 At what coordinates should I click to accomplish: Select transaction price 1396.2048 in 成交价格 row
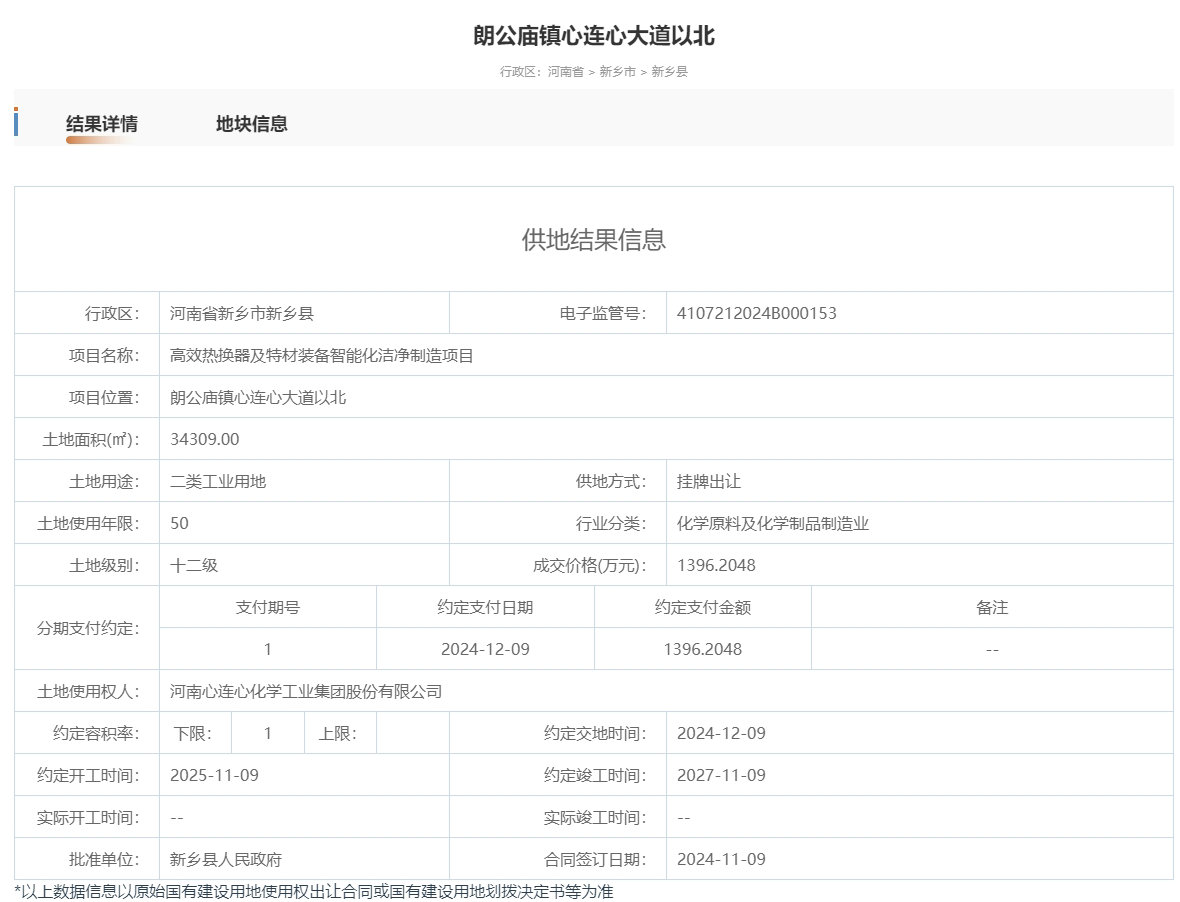(x=716, y=565)
